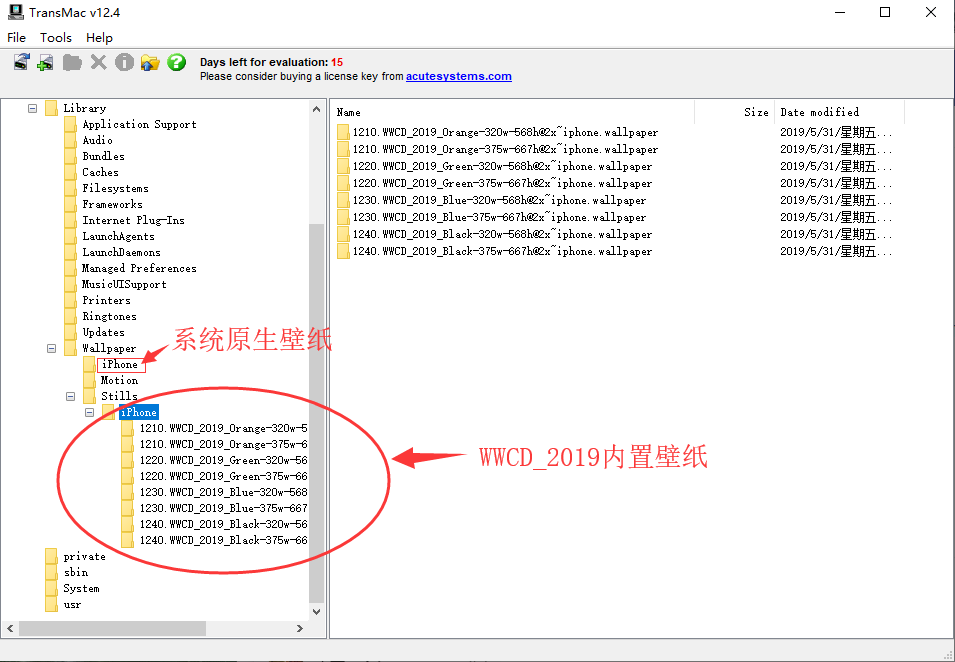Select the Ringtones folder in tree
Screen dimensions: 955x662
pyautogui.click(x=110, y=317)
